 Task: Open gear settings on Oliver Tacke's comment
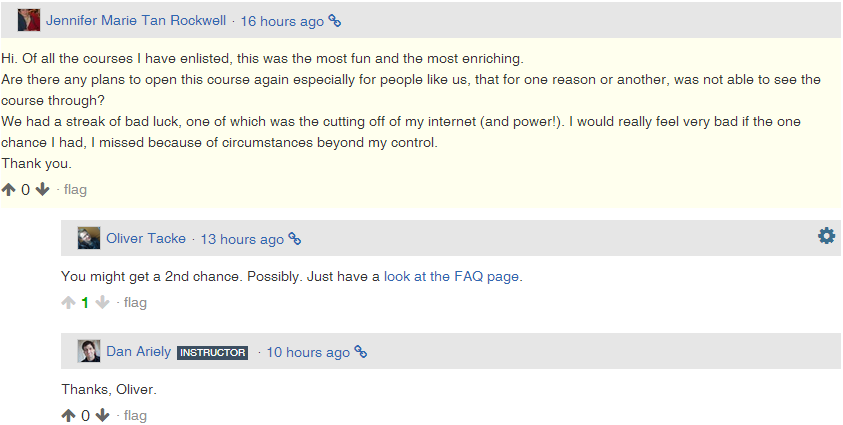pyautogui.click(x=826, y=236)
